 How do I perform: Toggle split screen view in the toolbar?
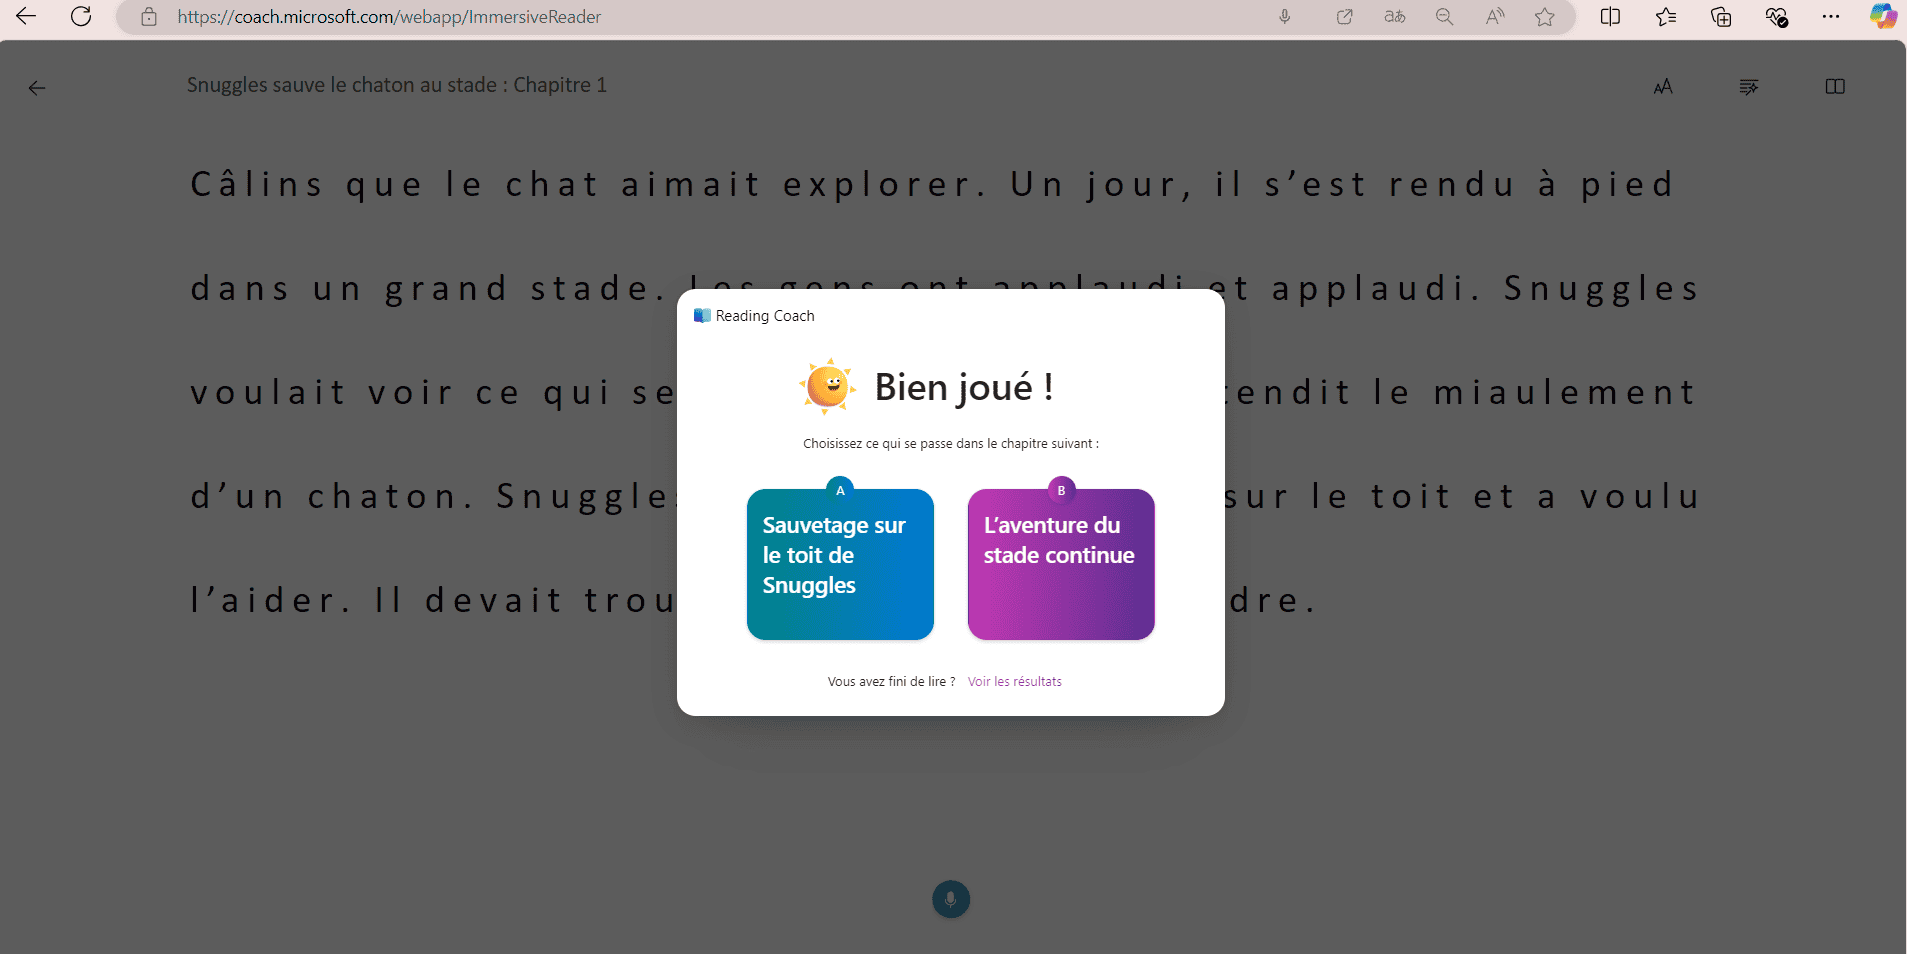coord(1610,17)
